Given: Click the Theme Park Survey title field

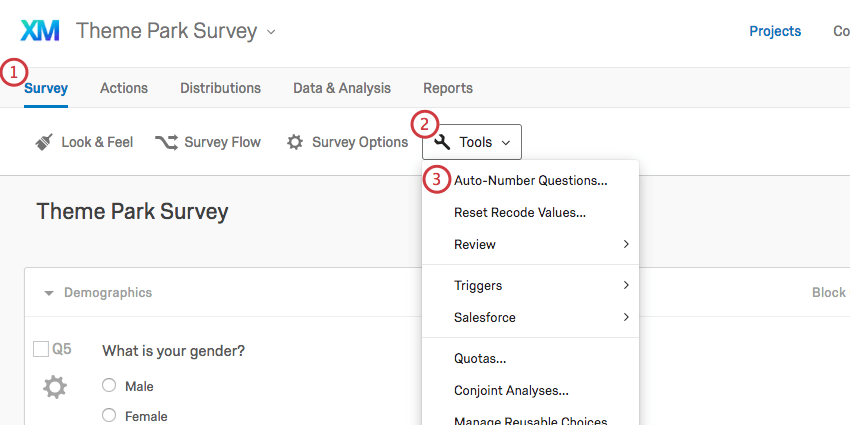Looking at the screenshot, I should coord(133,211).
